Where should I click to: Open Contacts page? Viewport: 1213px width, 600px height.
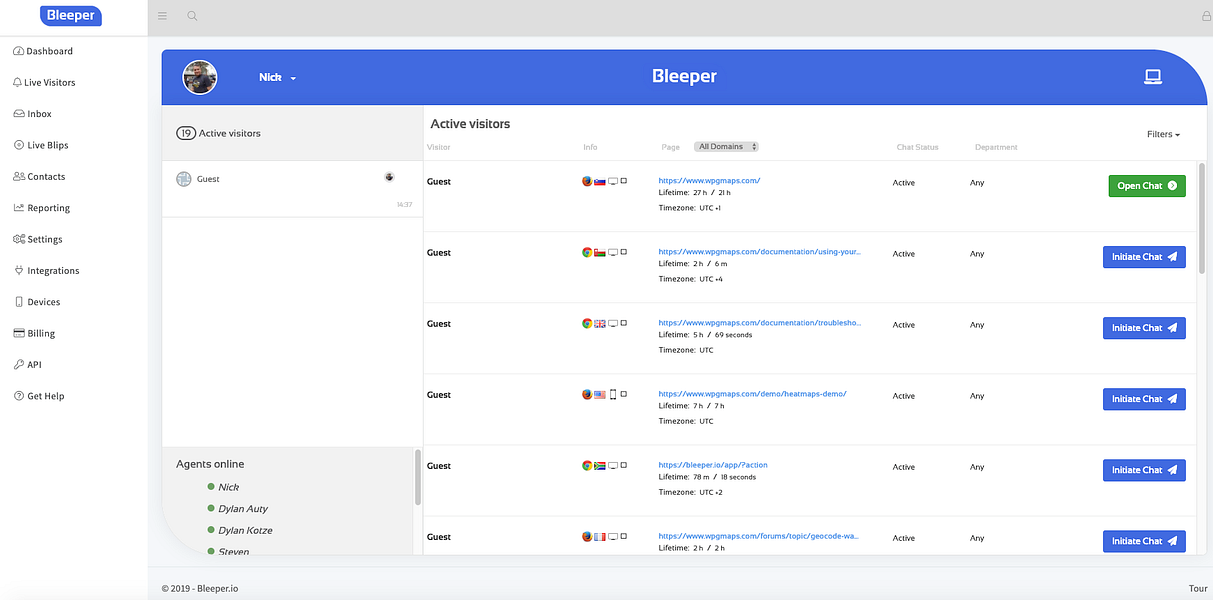tap(39, 176)
